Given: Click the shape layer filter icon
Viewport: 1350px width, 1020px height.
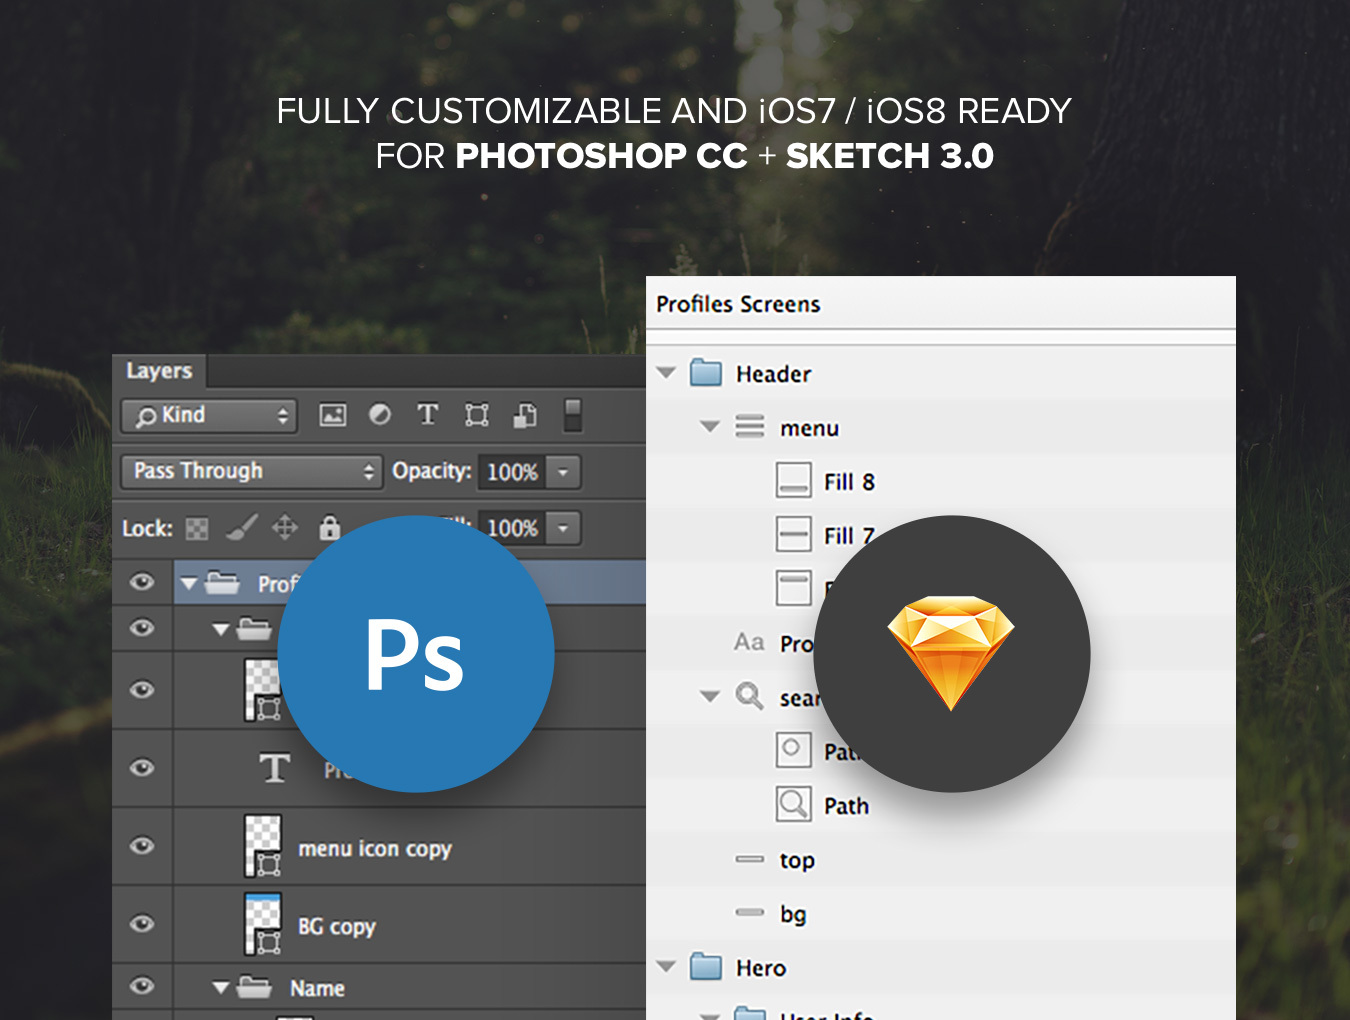Looking at the screenshot, I should [477, 415].
